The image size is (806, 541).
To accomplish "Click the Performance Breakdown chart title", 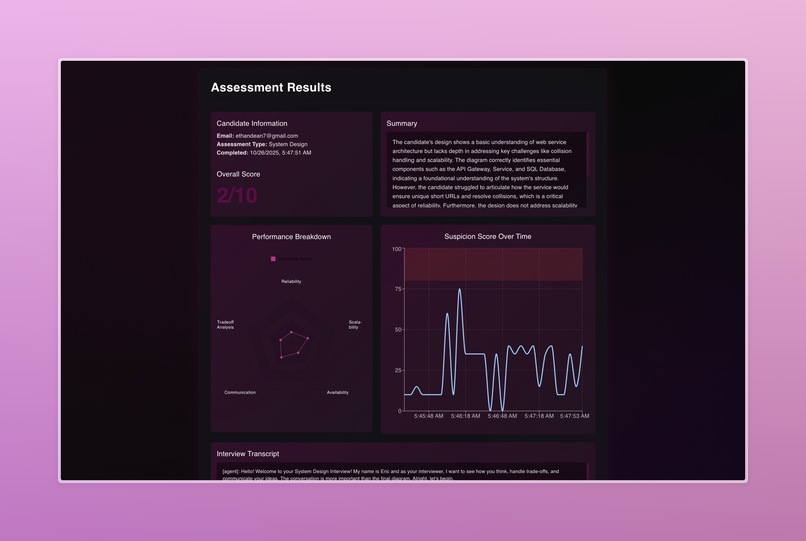I will coord(291,237).
